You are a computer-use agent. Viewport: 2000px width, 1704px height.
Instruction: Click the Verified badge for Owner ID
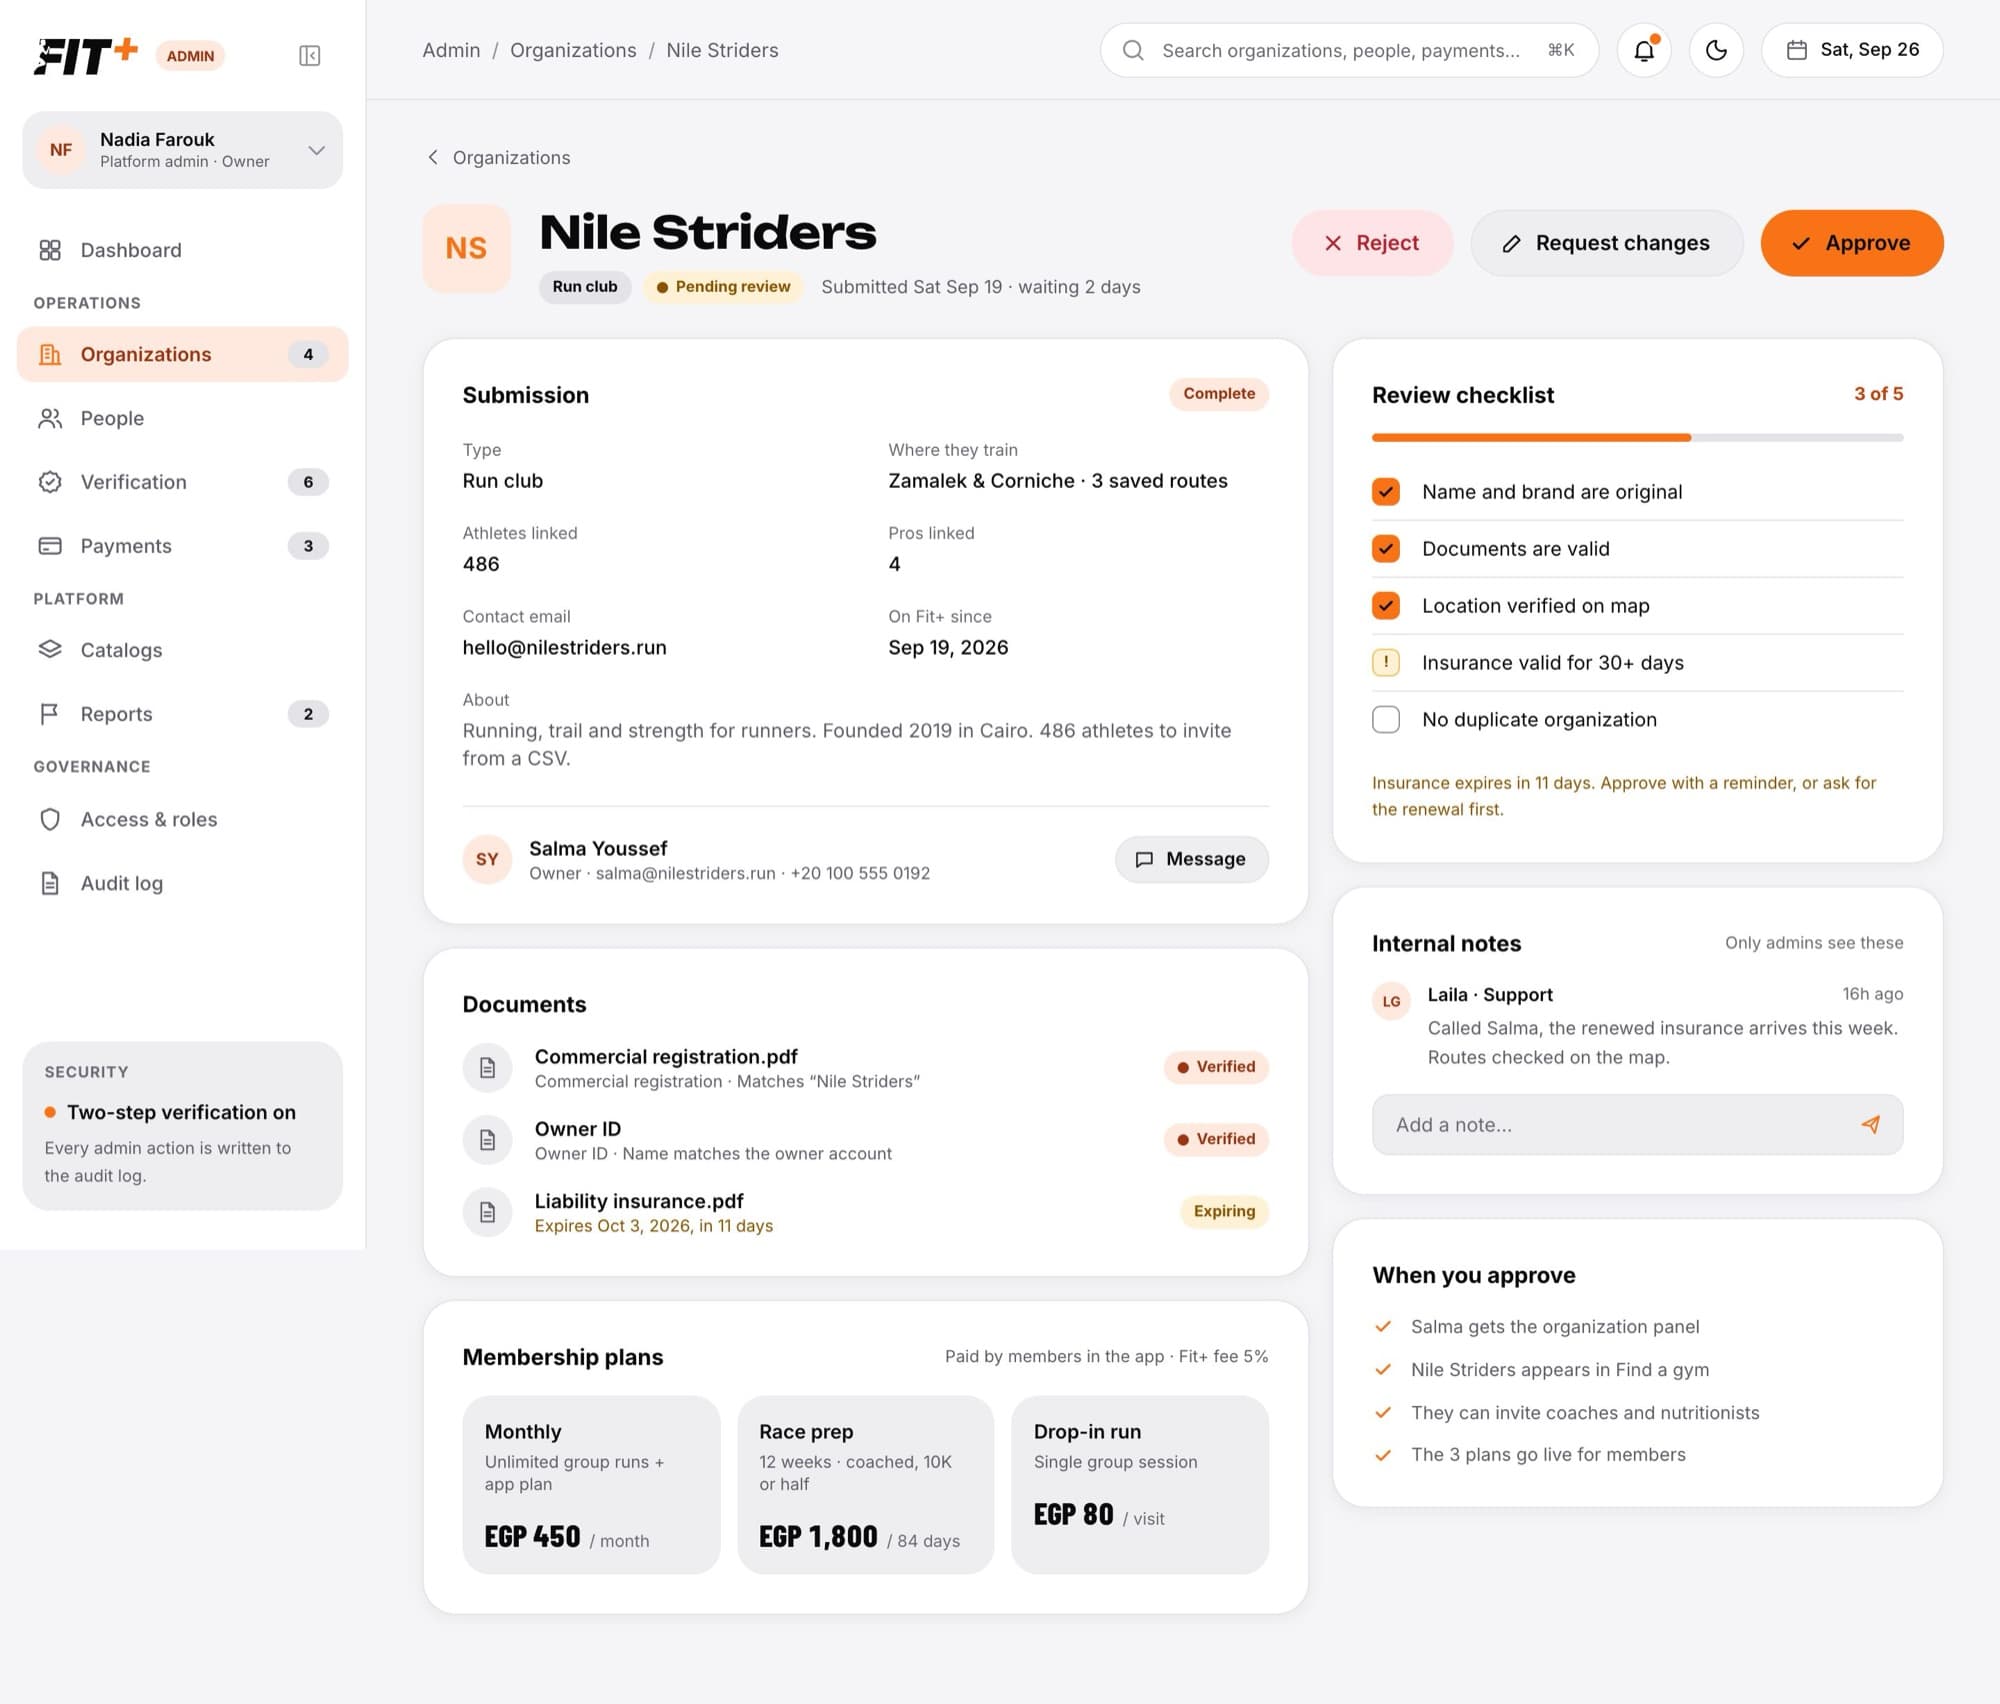[x=1216, y=1139]
